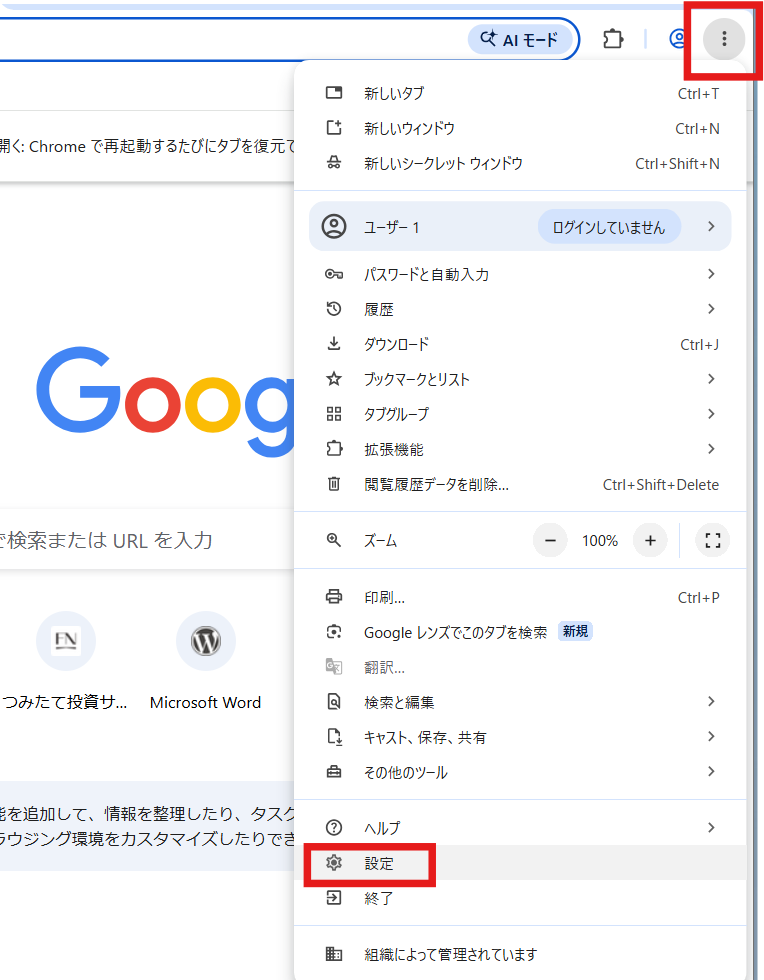Screen dimensions: 764x980
Task: Toggle fullscreen mode icon in zoom row
Action: click(x=713, y=540)
